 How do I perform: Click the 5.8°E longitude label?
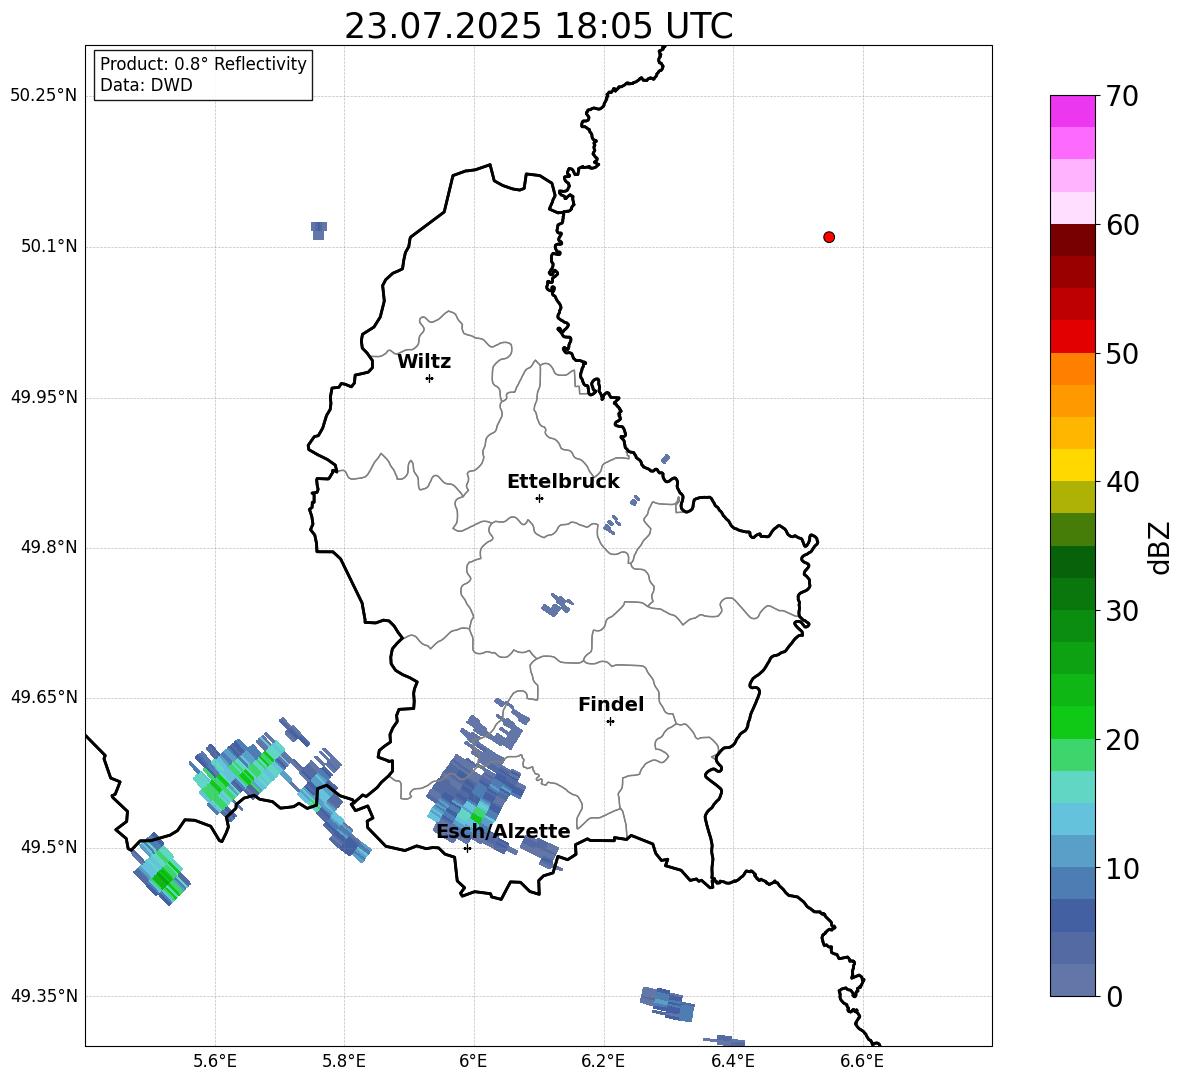344,1061
